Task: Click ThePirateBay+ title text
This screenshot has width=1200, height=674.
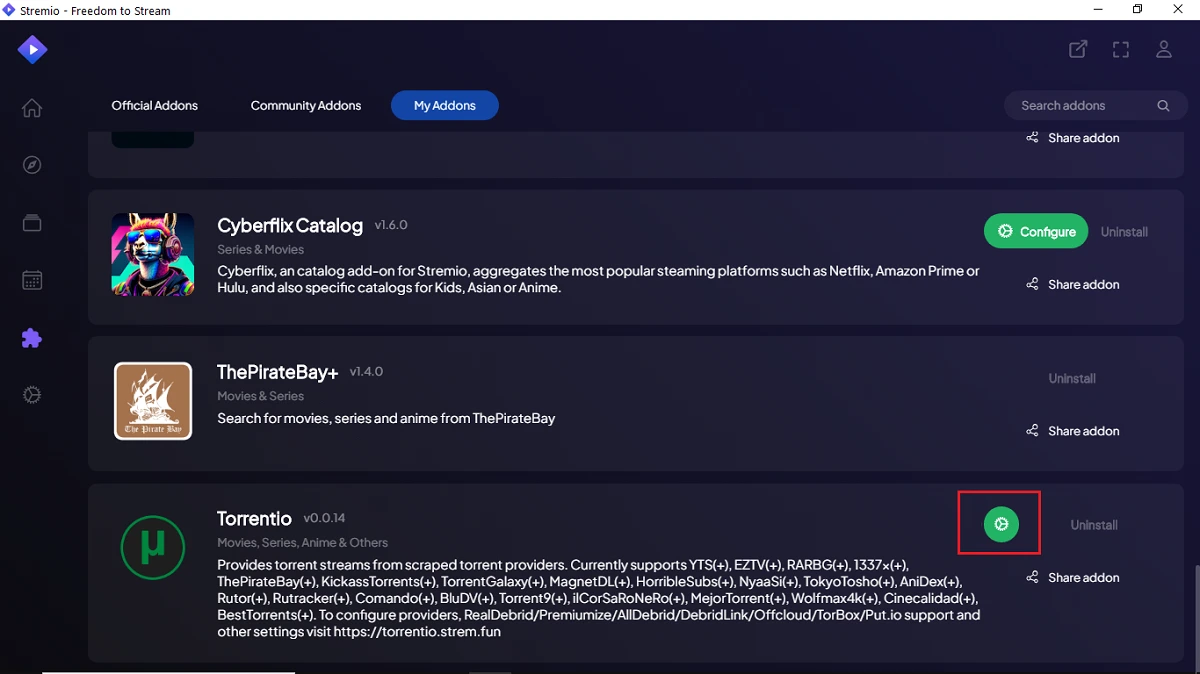Action: tap(278, 372)
